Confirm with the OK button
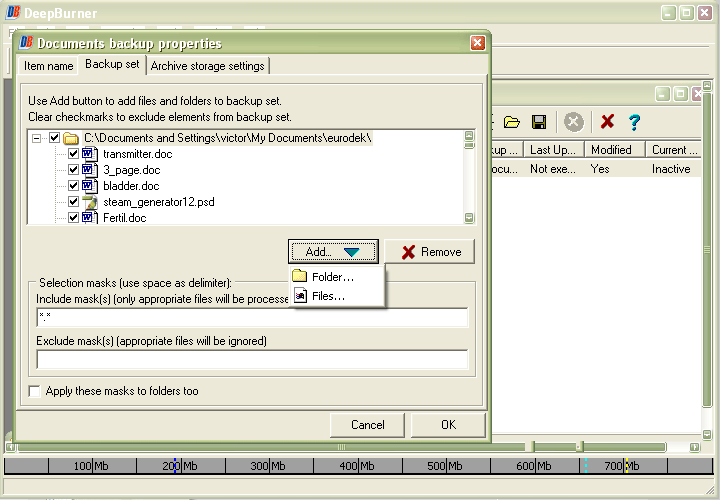This screenshot has width=720, height=500. point(448,425)
